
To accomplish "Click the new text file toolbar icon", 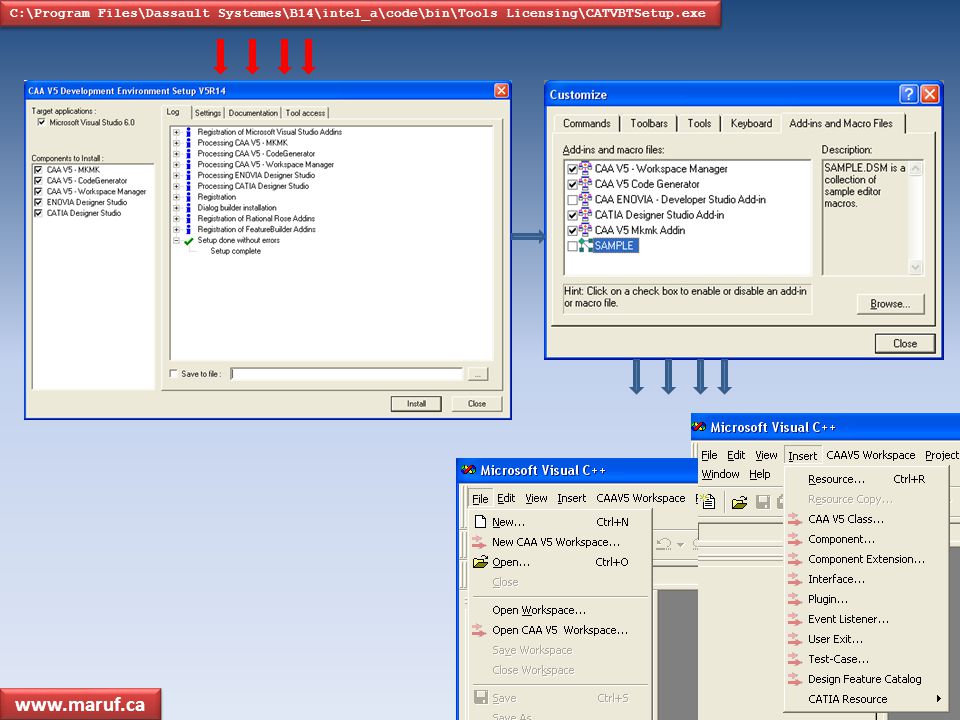I will (x=708, y=502).
